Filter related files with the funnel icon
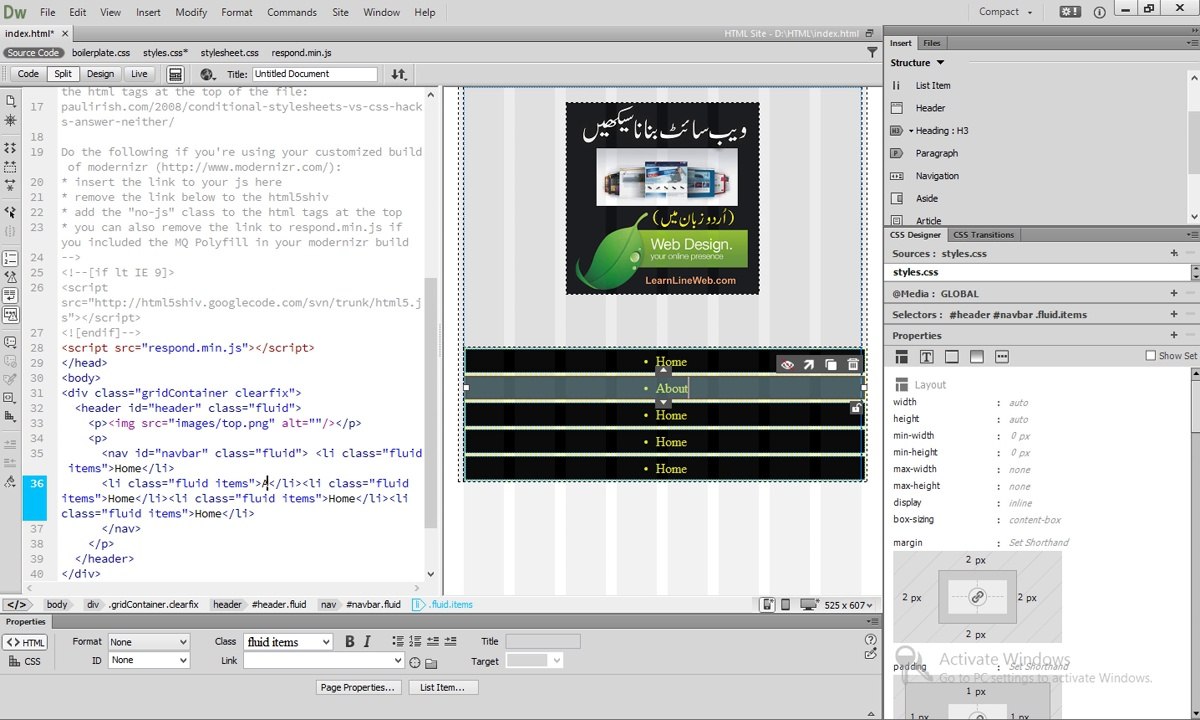 point(872,52)
